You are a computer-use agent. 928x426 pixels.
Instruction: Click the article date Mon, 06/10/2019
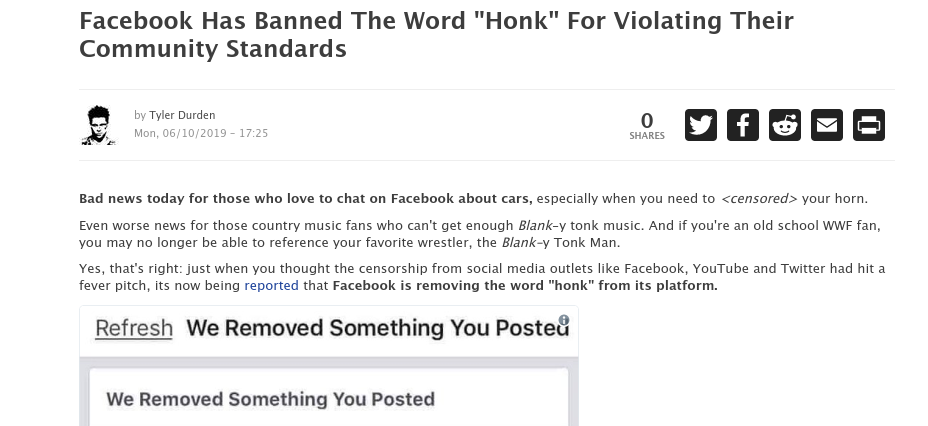[201, 133]
